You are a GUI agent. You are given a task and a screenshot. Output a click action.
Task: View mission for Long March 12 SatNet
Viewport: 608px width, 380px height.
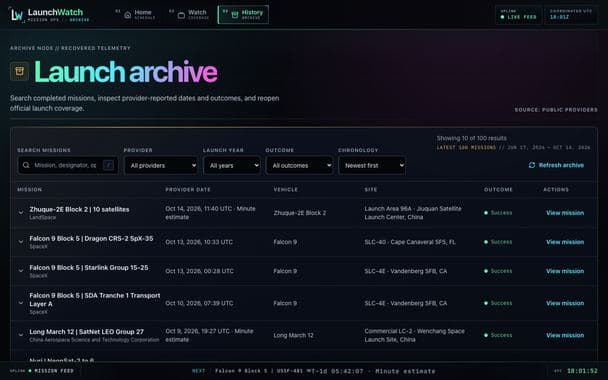click(565, 335)
